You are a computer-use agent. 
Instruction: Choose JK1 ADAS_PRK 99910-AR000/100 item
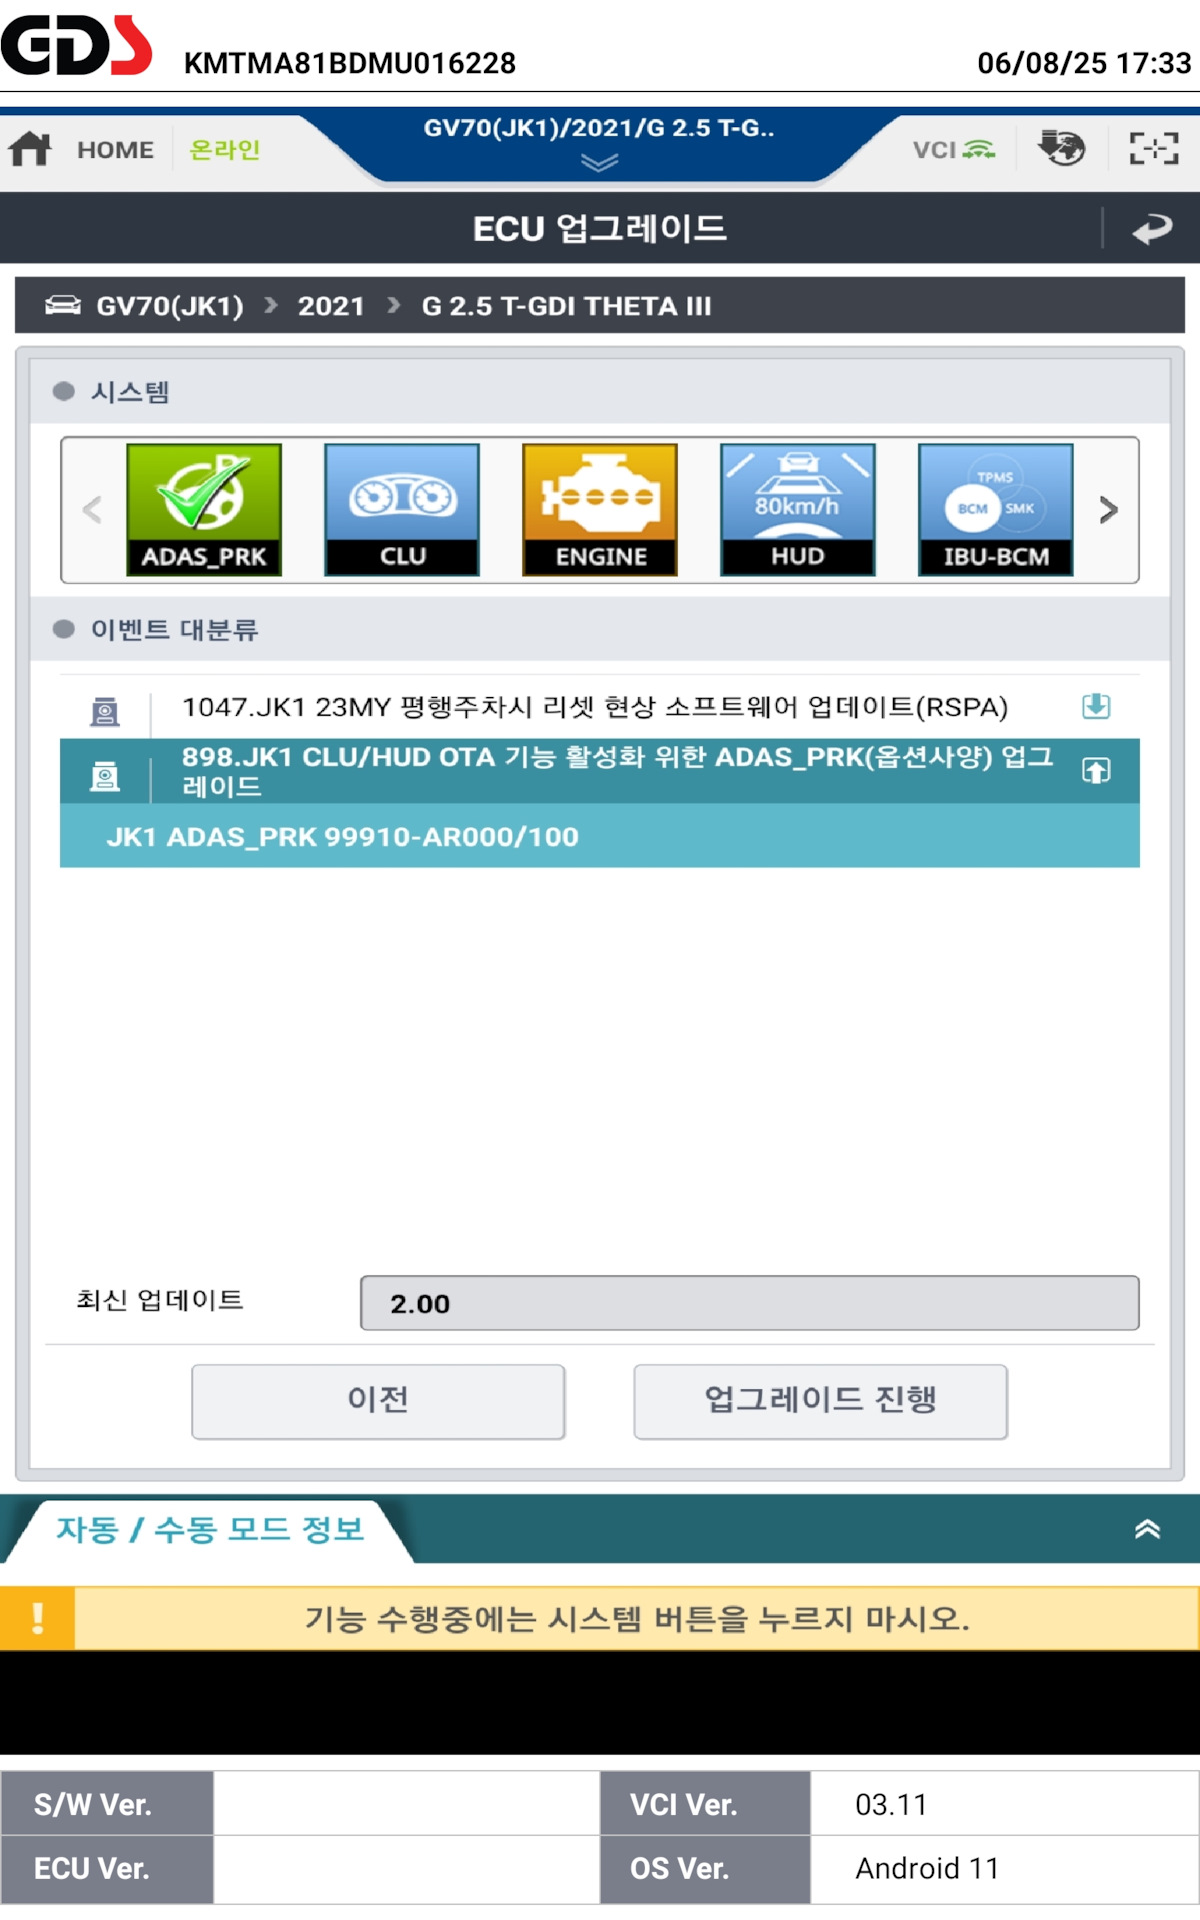tap(600, 836)
